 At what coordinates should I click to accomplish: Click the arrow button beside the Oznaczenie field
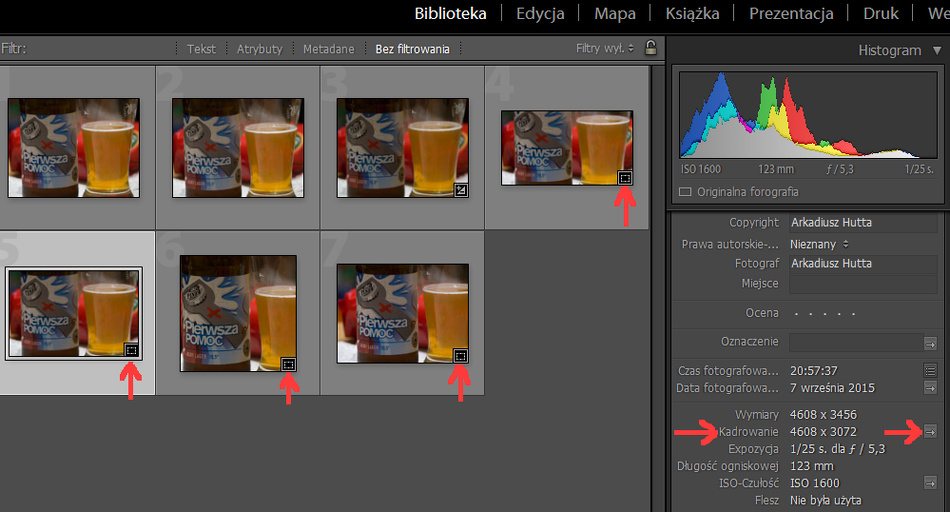point(930,342)
